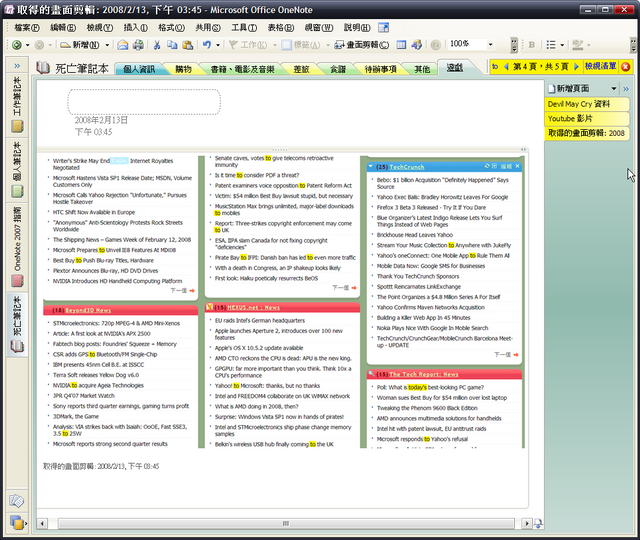Open the 格式(O) menu
The width and height of the screenshot is (640, 540).
pos(171,28)
